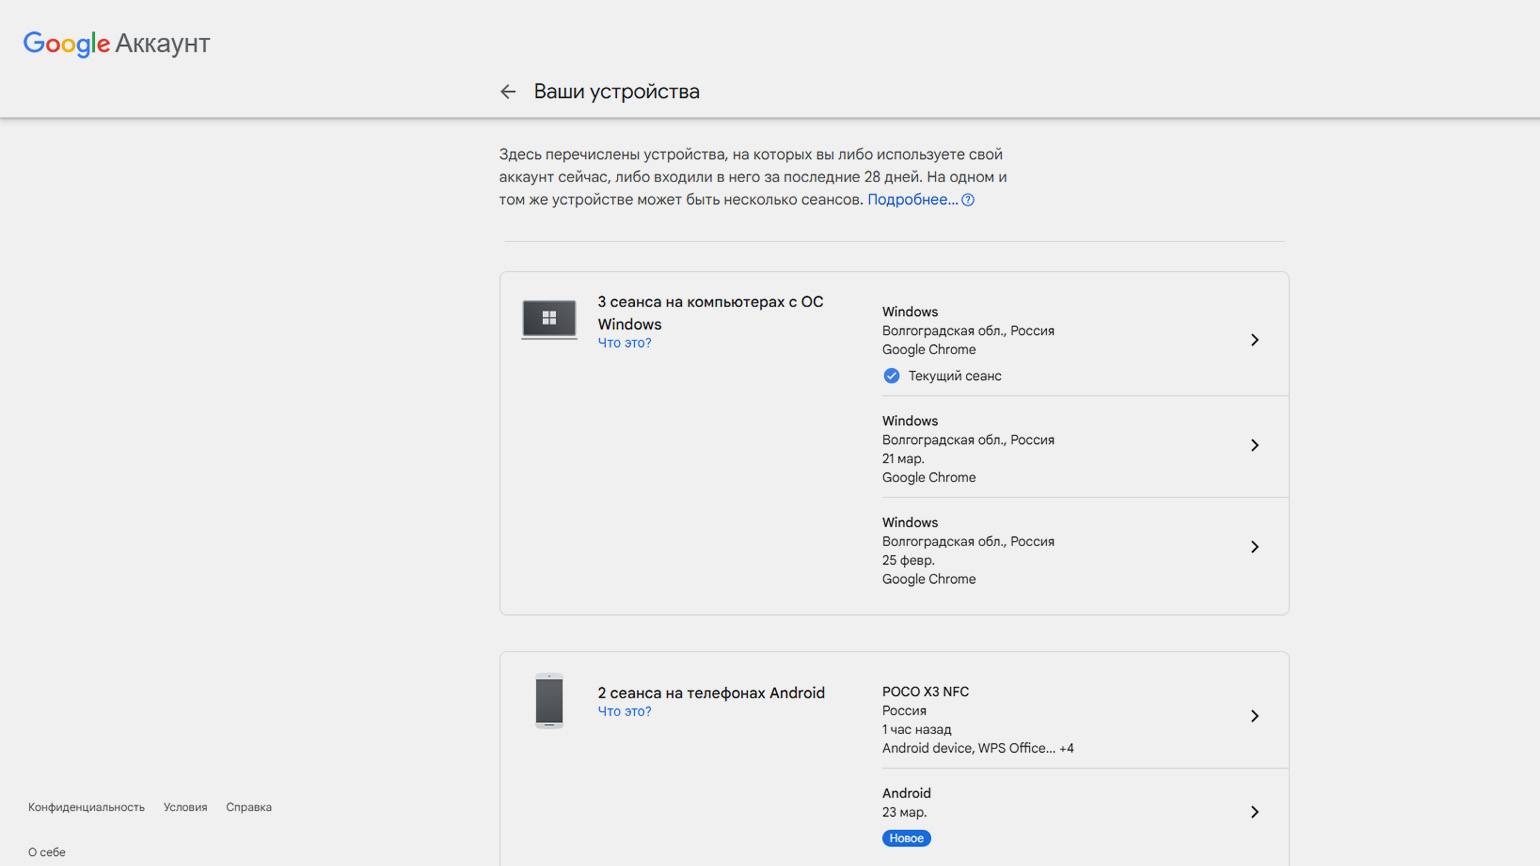Click the 21 мар. session date
The height and width of the screenshot is (866, 1540).
[903, 459]
